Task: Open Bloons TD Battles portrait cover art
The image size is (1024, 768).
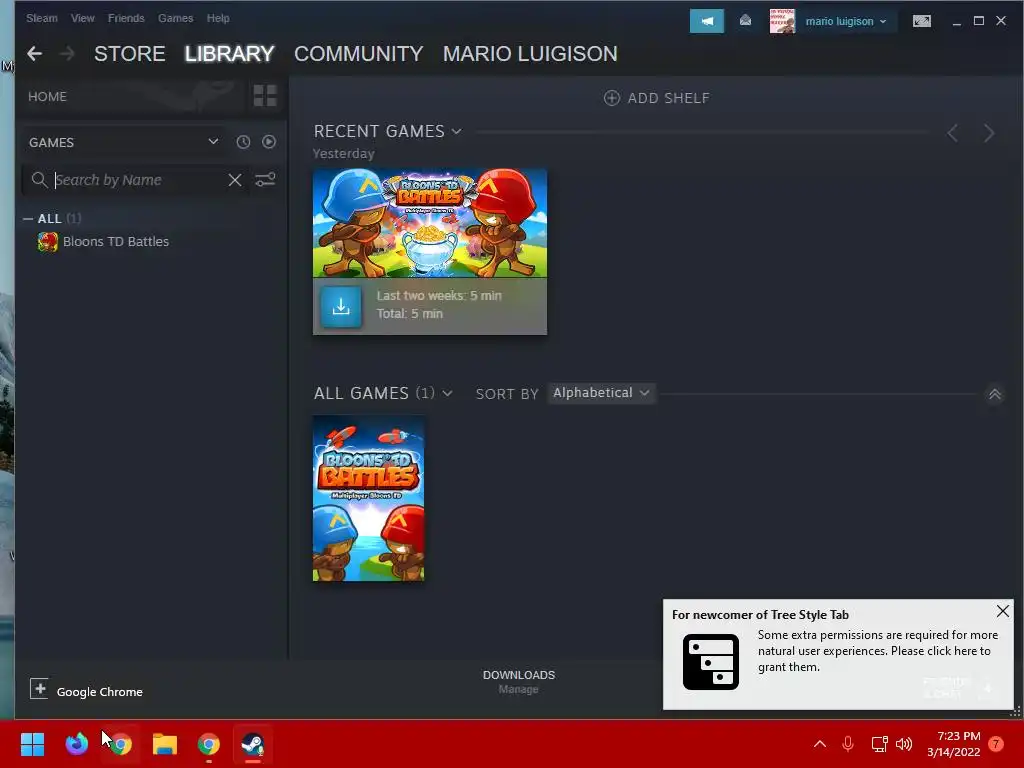Action: [368, 498]
